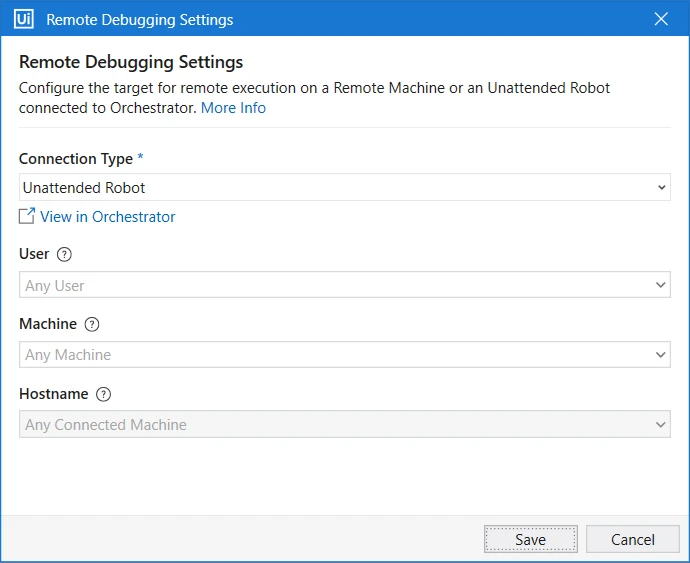690x563 pixels.
Task: Click the Connection Type label
Action: [76, 159]
